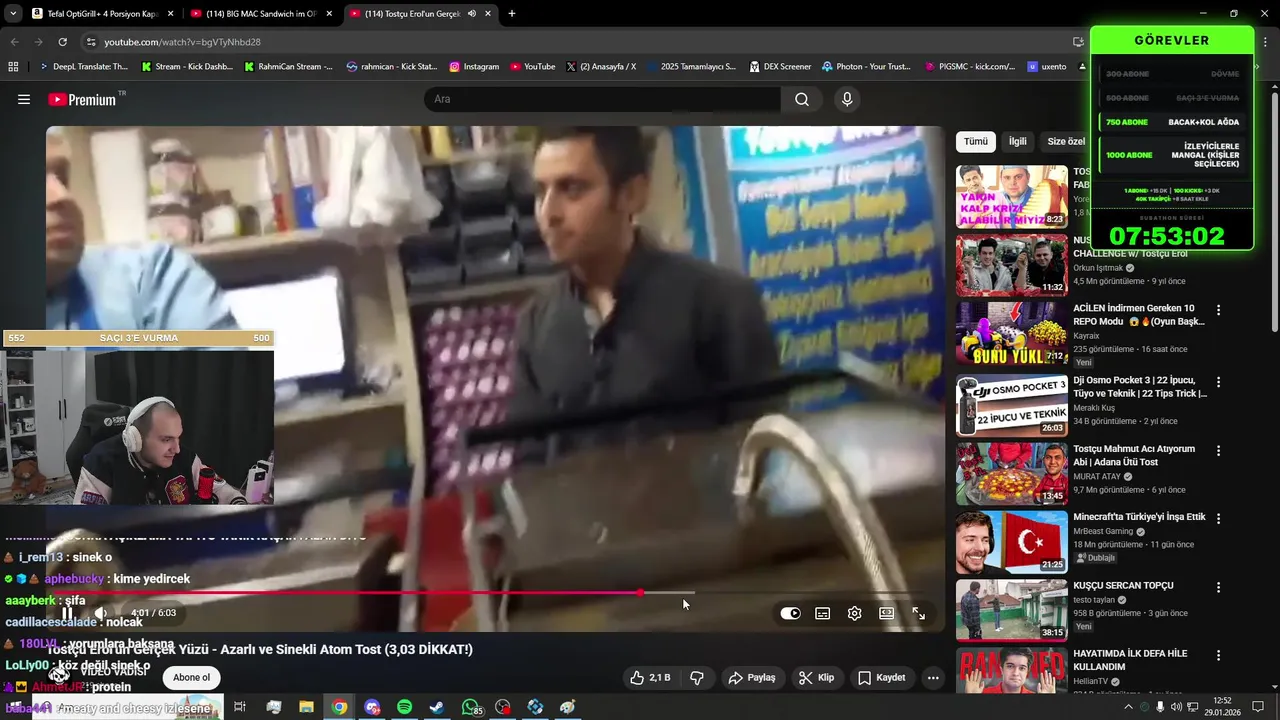Open Steam from the taskbar
The height and width of the screenshot is (720, 1280).
437,707
